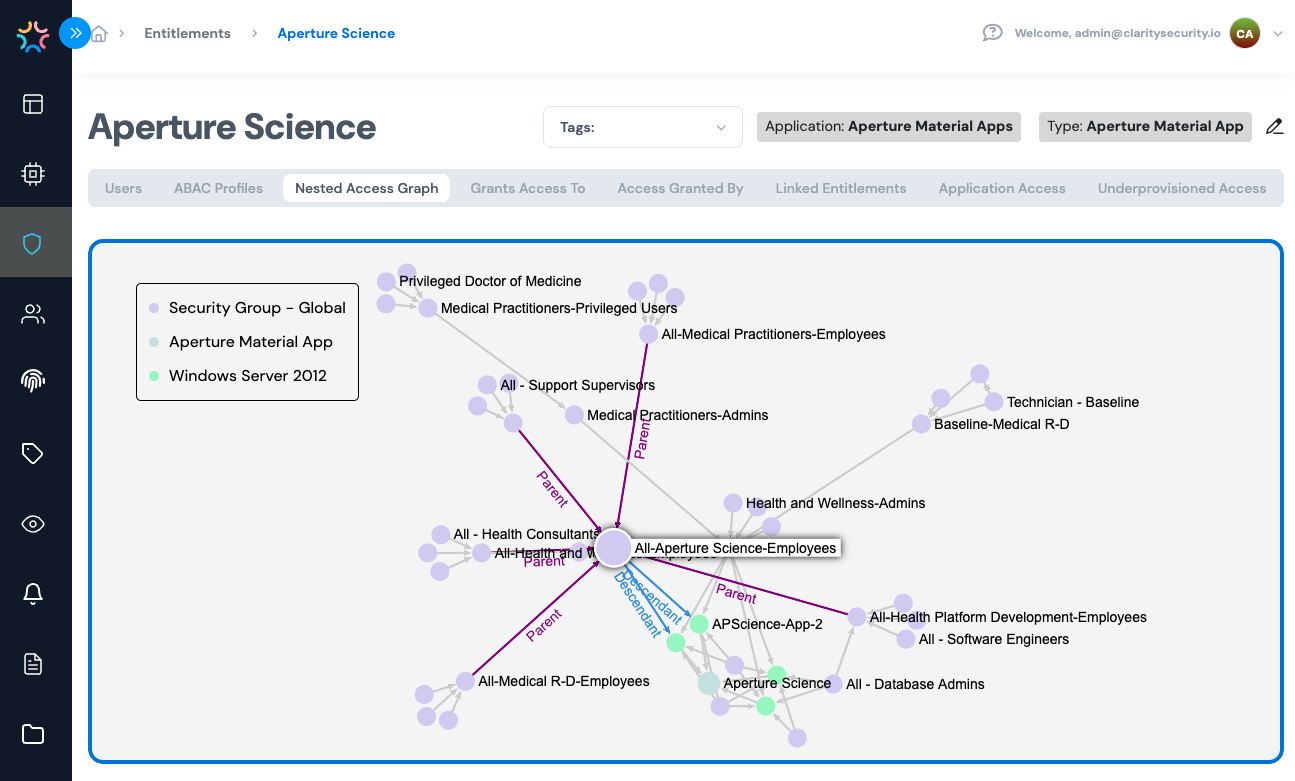Viewport: 1295px width, 781px height.
Task: Select the shield Entitlements icon in sidebar
Action: coord(34,242)
